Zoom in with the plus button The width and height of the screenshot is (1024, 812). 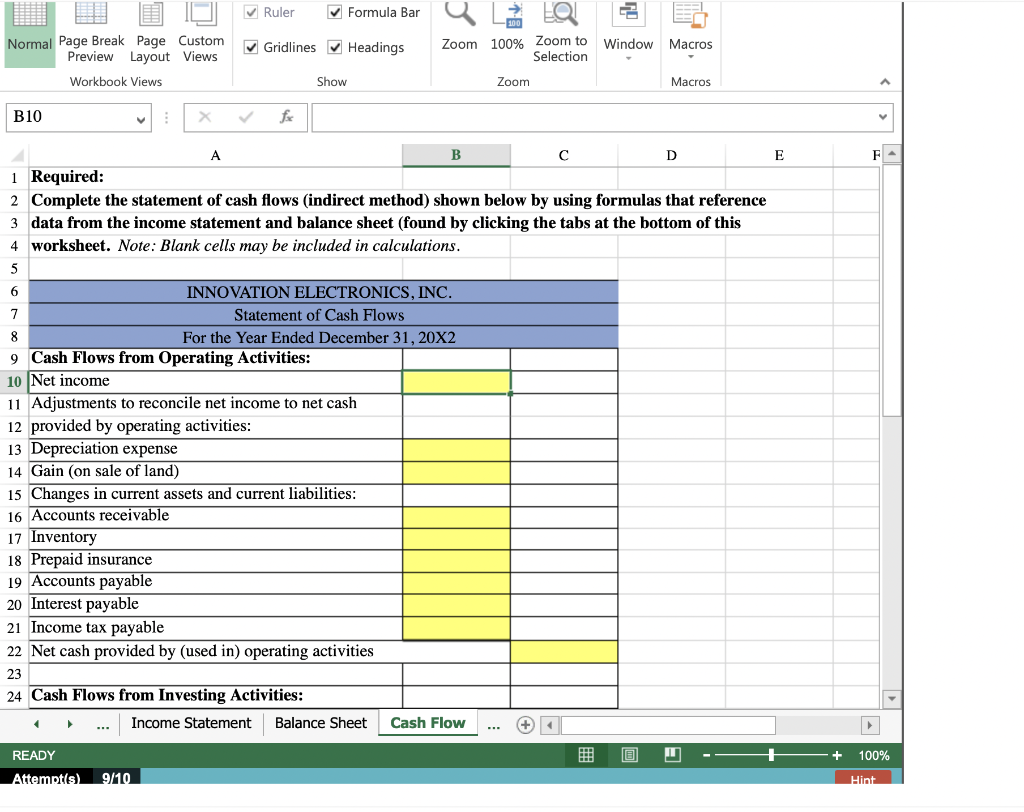(837, 756)
